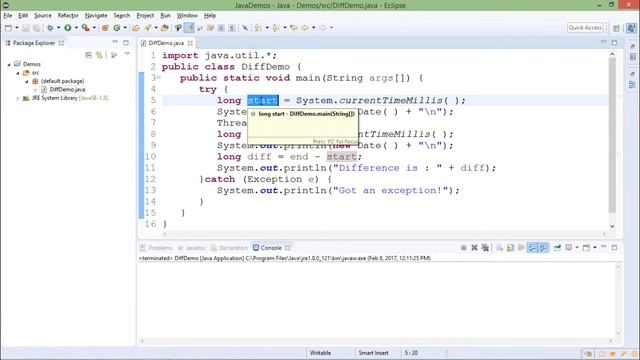Toggle Show Console on standard error change

click(544, 248)
